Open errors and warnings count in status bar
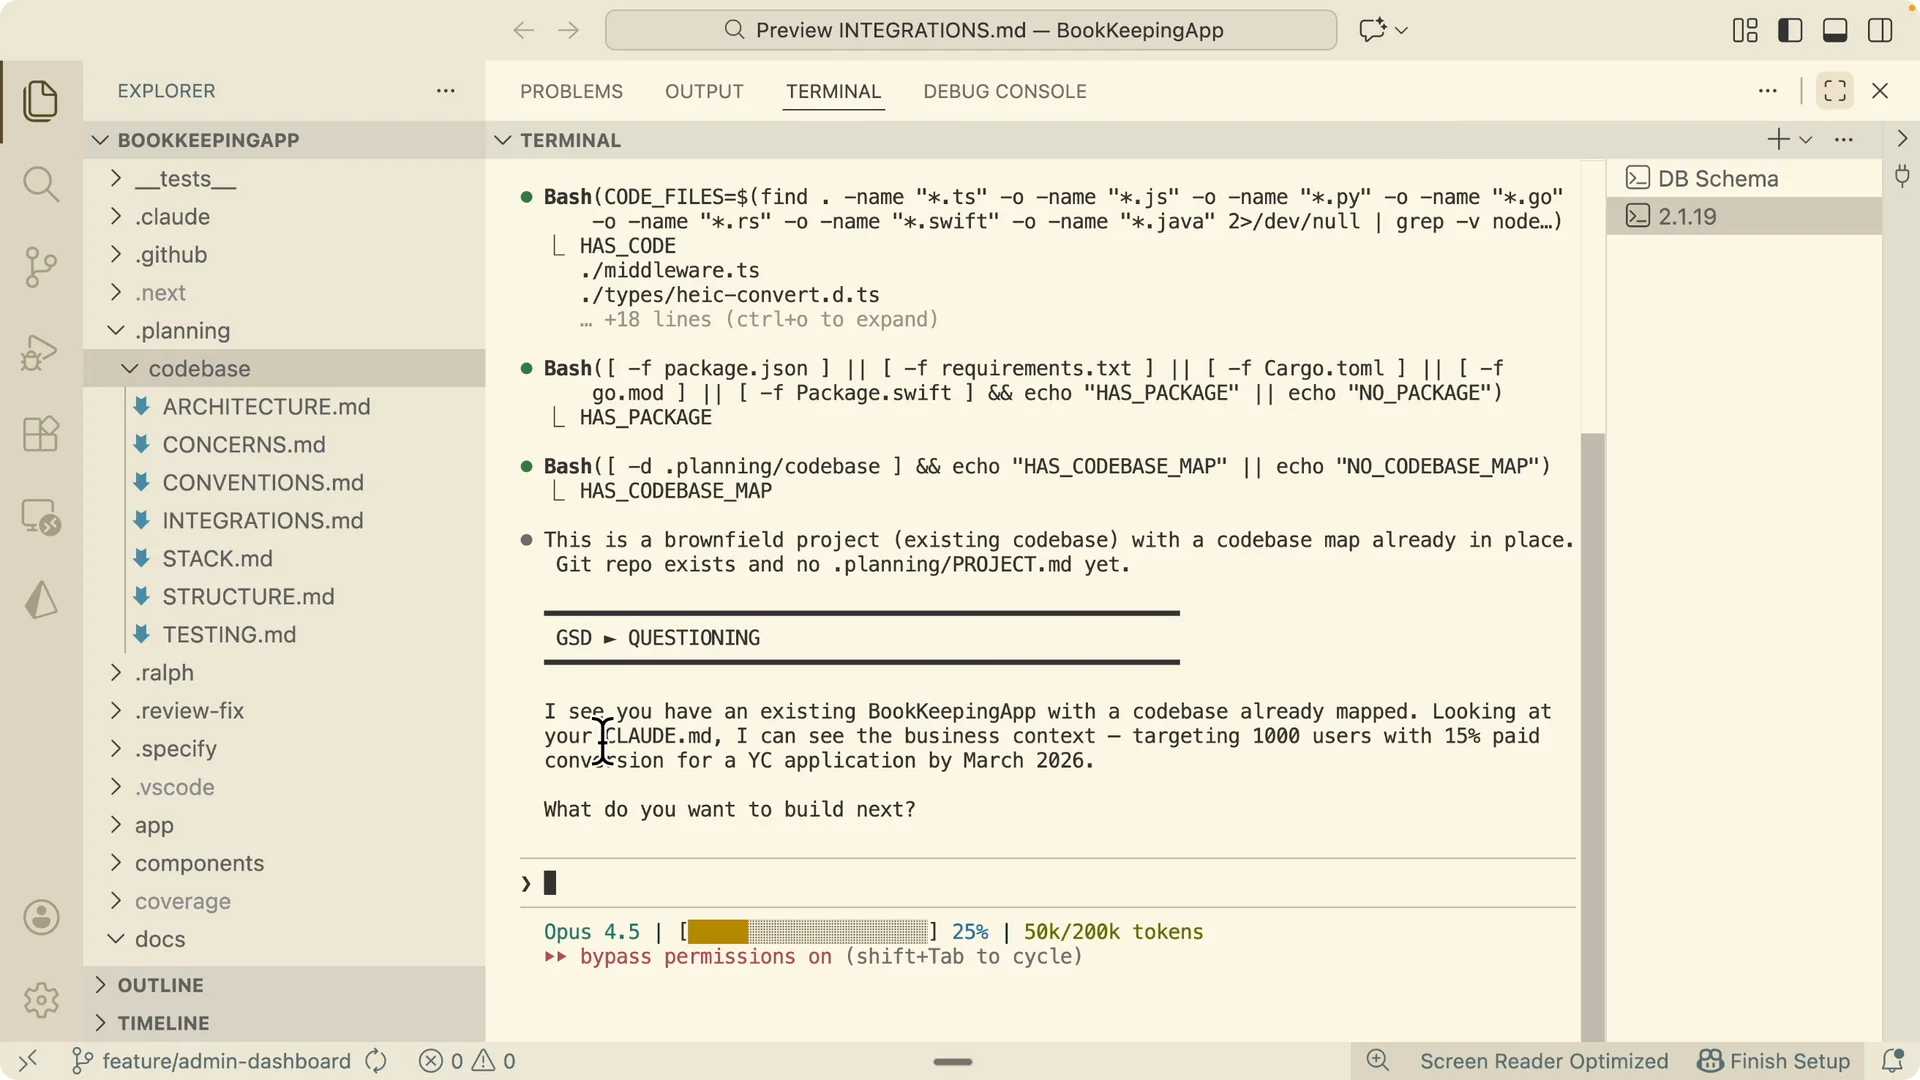Viewport: 1920px width, 1080px height. 467,1061
